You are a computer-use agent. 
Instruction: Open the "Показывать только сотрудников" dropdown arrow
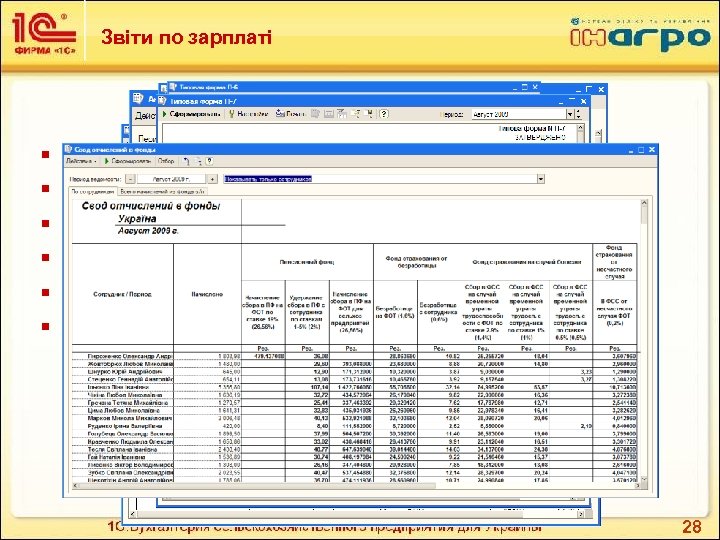click(540, 179)
